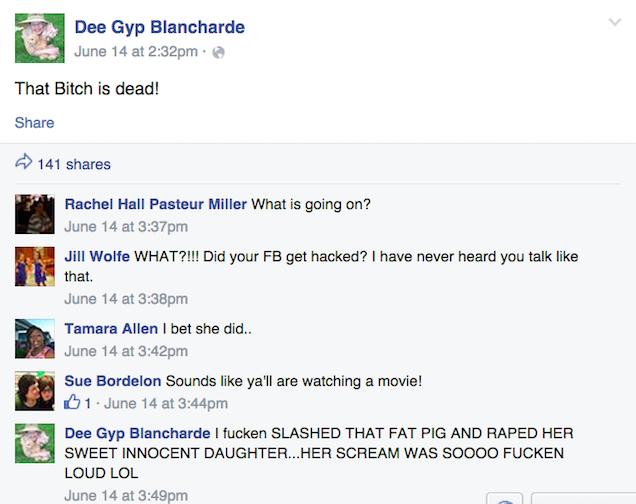Click comment timestamp June 14 at 3:49pm
The image size is (636, 504).
click(126, 495)
